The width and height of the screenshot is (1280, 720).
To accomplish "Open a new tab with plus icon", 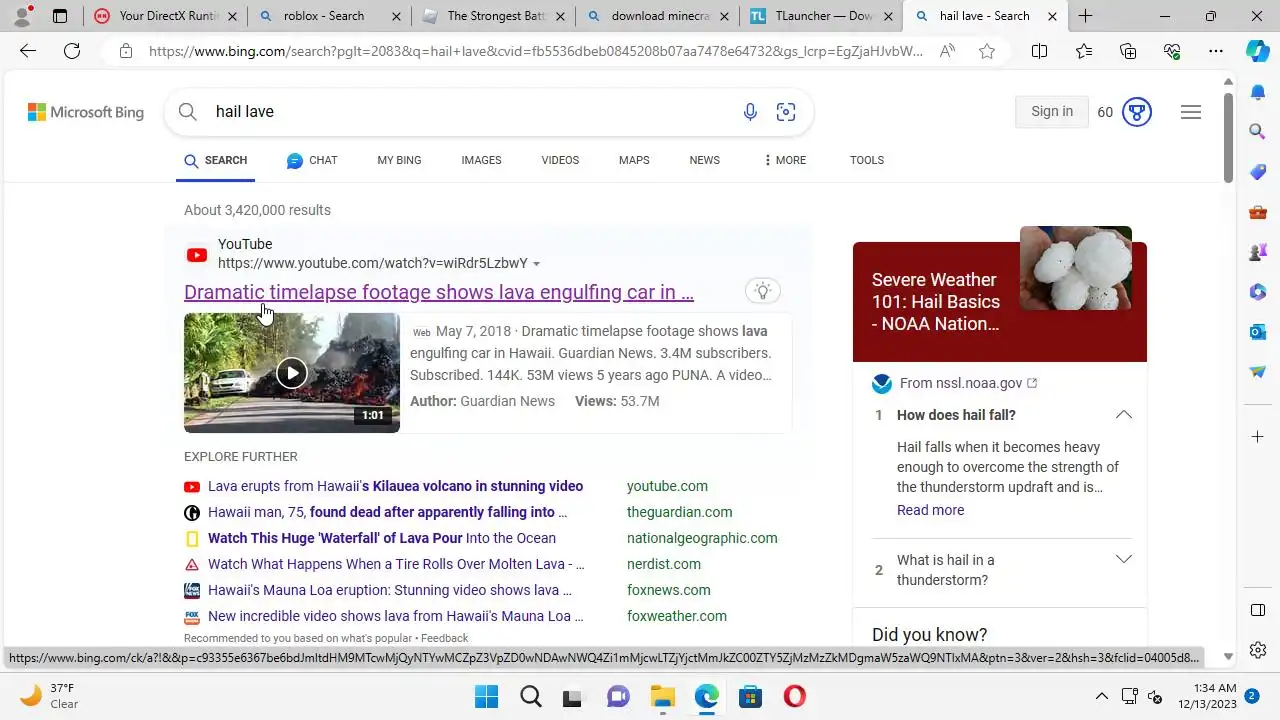I will pyautogui.click(x=1085, y=16).
